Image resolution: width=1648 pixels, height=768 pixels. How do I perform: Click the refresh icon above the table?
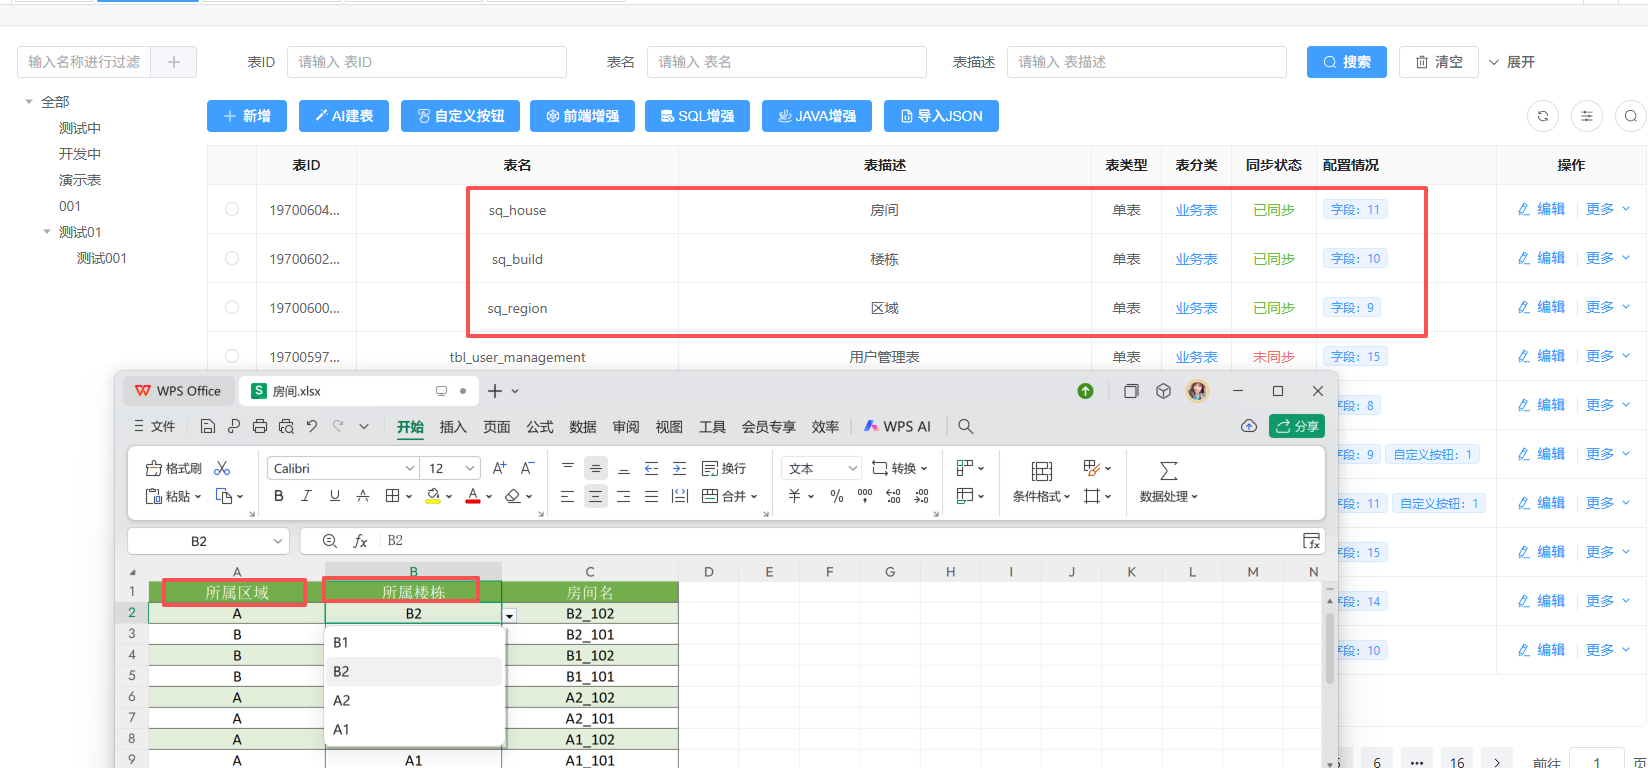point(1542,116)
